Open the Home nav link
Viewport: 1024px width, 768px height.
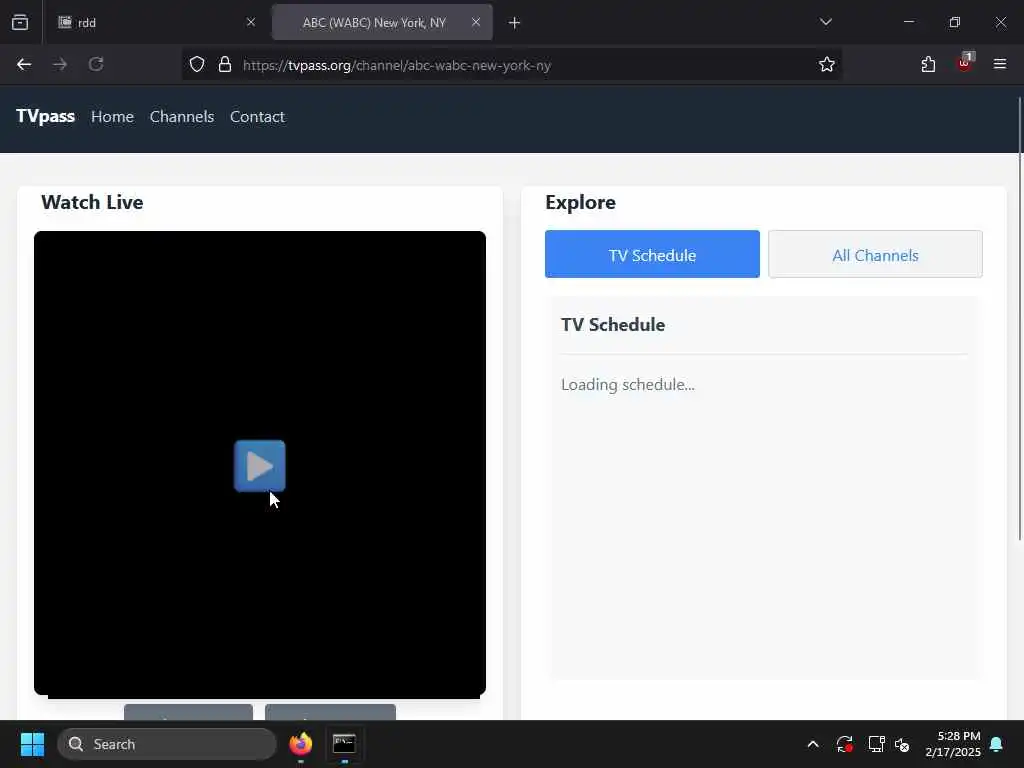(112, 116)
